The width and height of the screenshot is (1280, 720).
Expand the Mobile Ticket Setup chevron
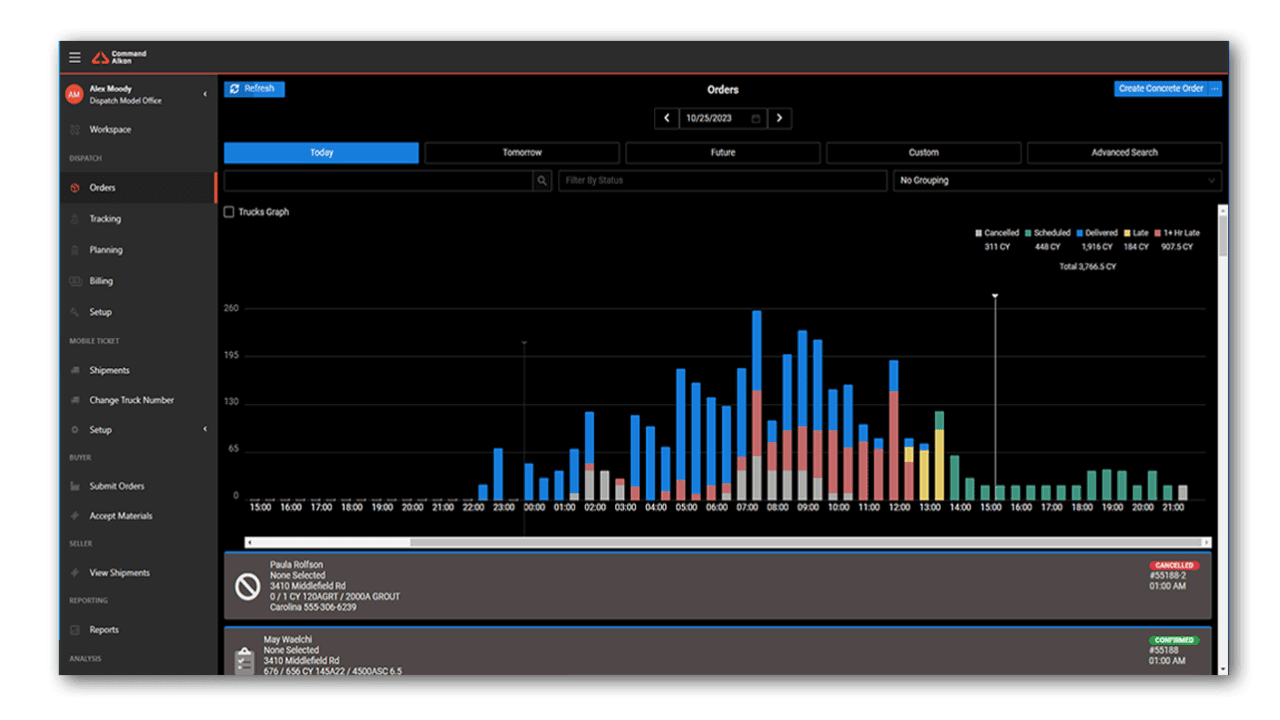point(206,429)
